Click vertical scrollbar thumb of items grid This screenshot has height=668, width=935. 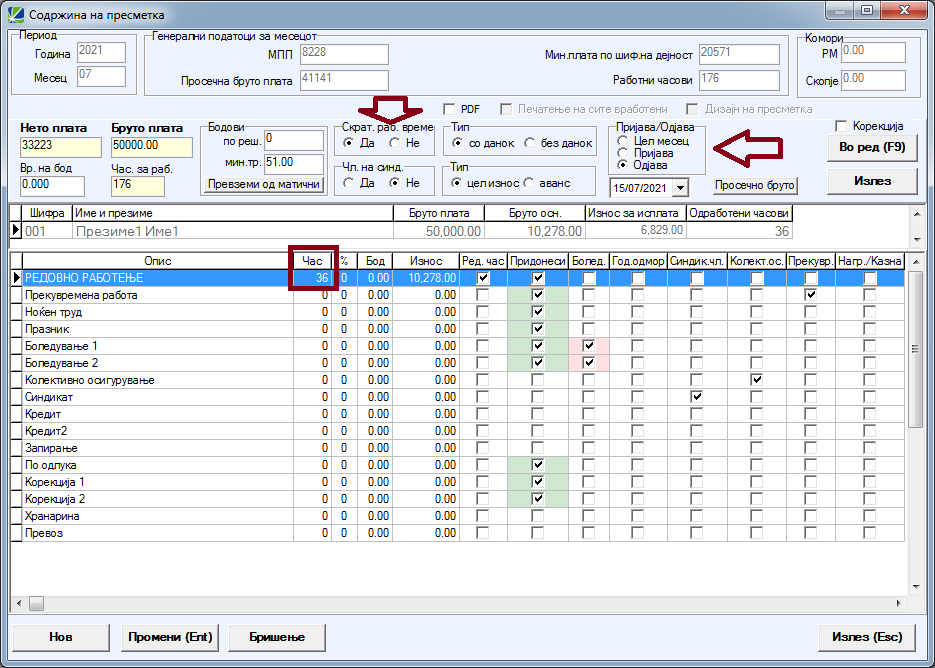pos(916,349)
